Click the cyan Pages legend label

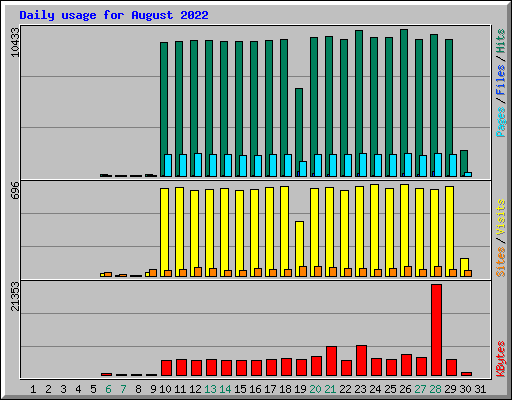pyautogui.click(x=500, y=122)
